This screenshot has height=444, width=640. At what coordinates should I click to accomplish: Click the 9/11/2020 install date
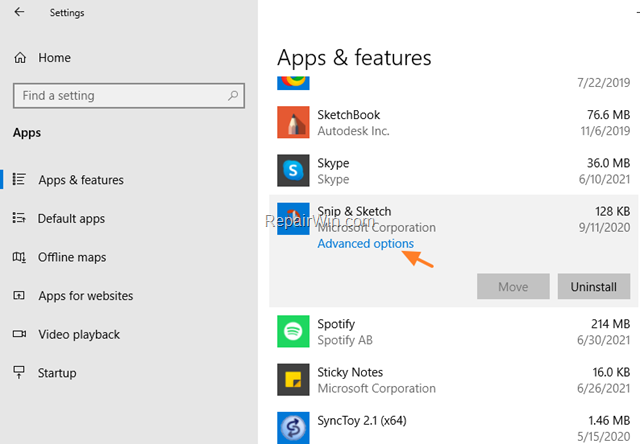[604, 227]
